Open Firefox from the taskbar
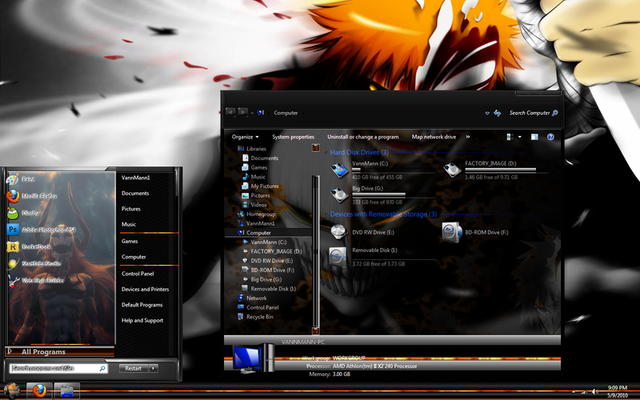Screen dimensions: 640x400 [39, 391]
